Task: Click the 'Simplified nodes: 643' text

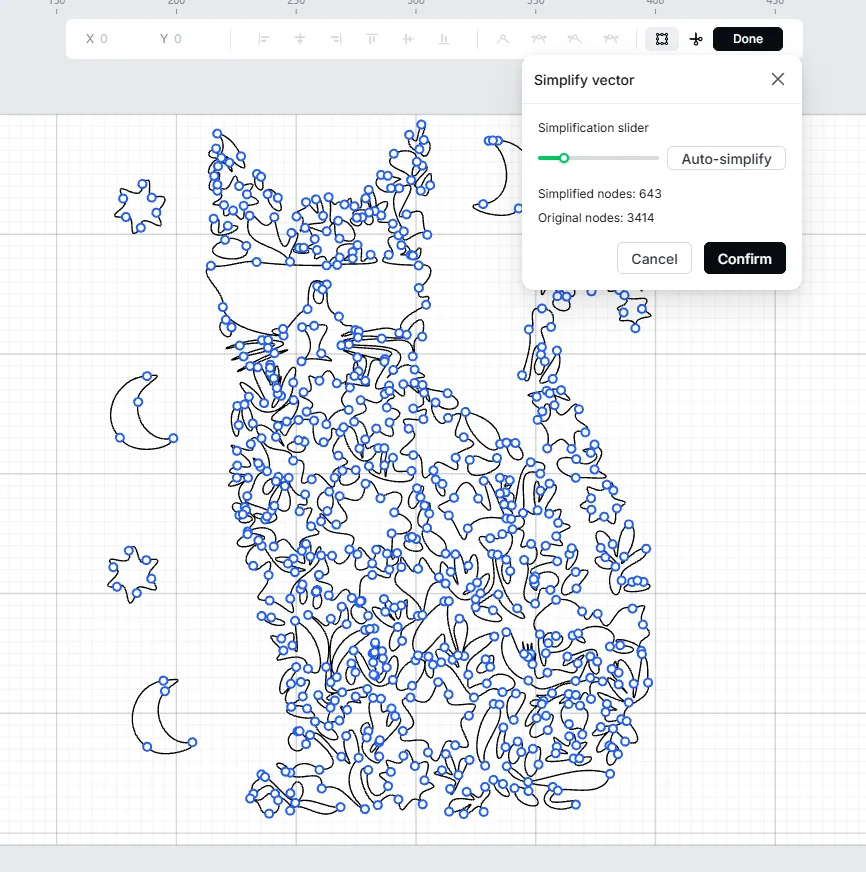Action: [x=600, y=194]
